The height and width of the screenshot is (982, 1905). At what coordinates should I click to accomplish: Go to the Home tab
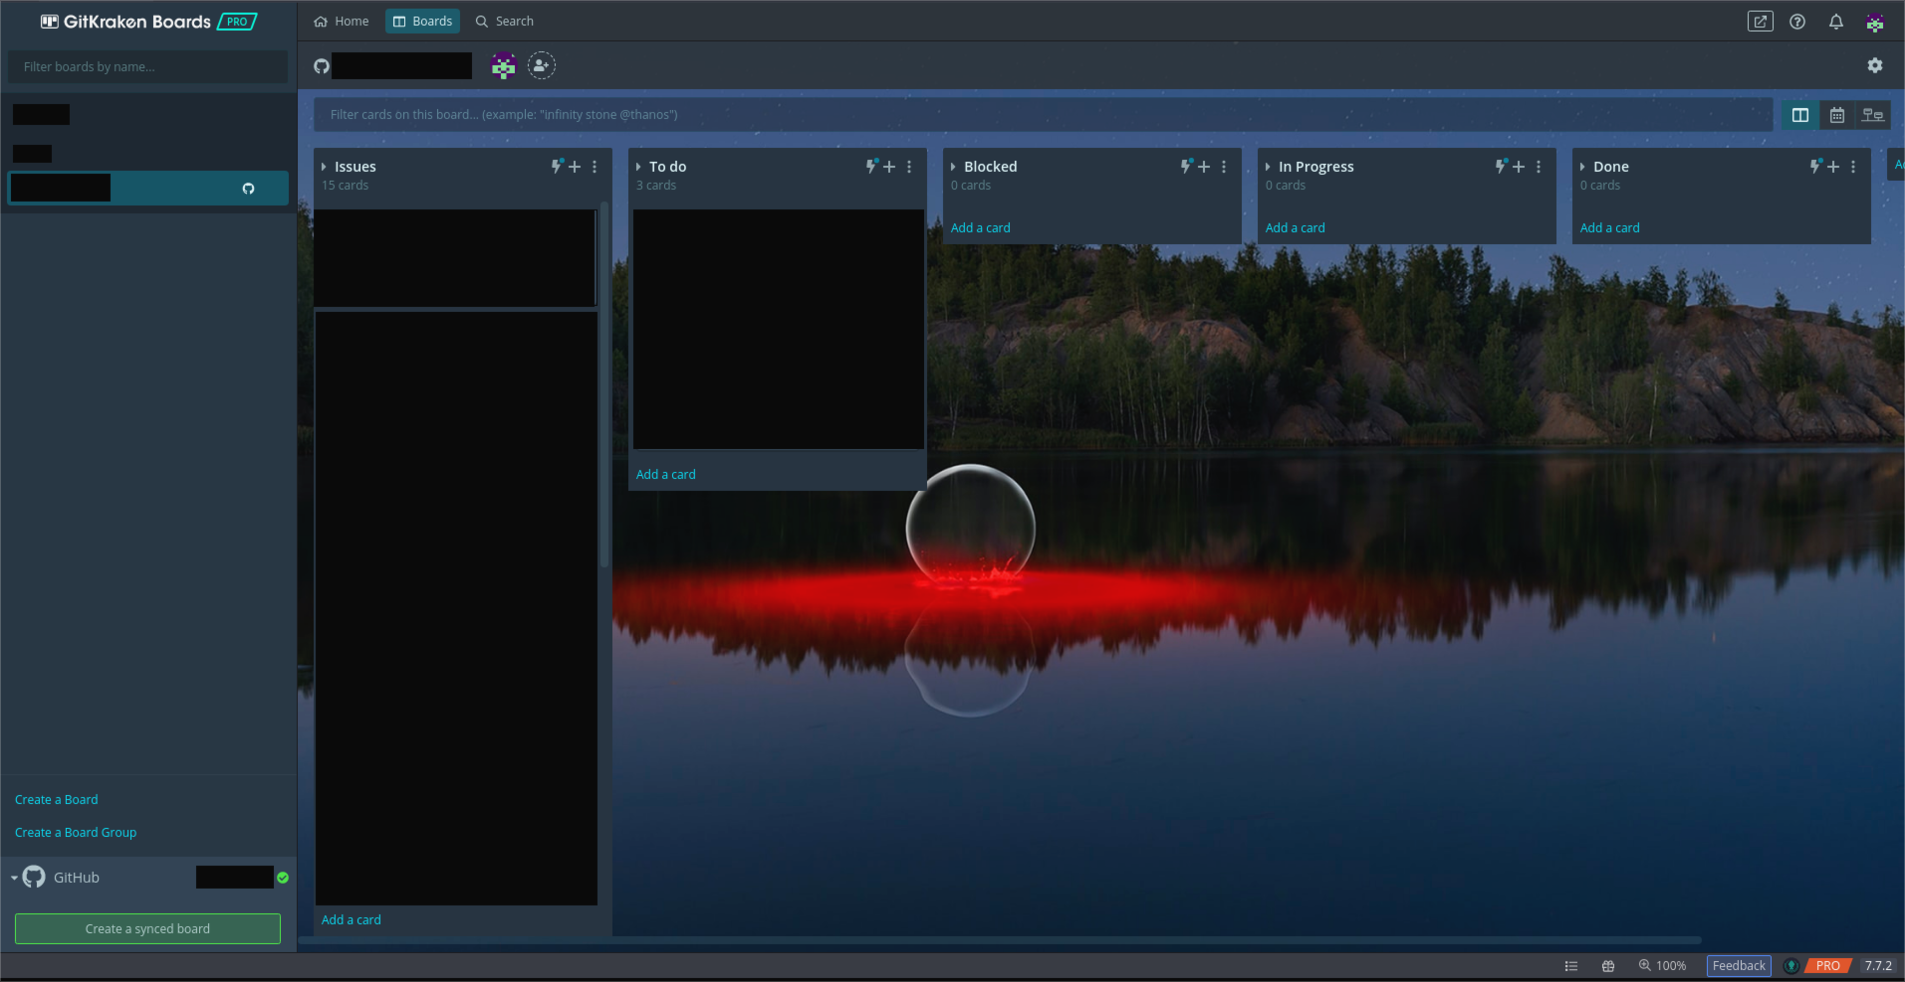[x=341, y=21]
